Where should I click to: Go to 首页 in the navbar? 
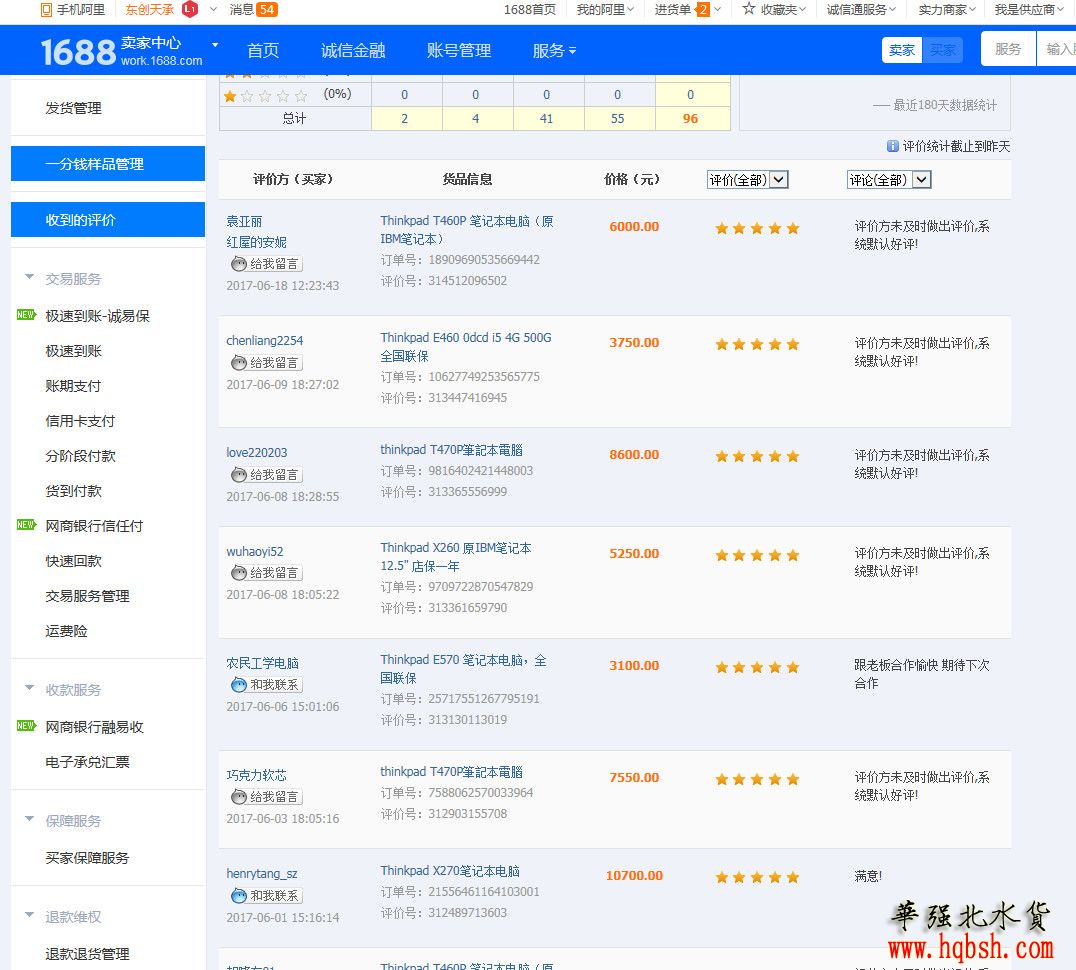263,51
